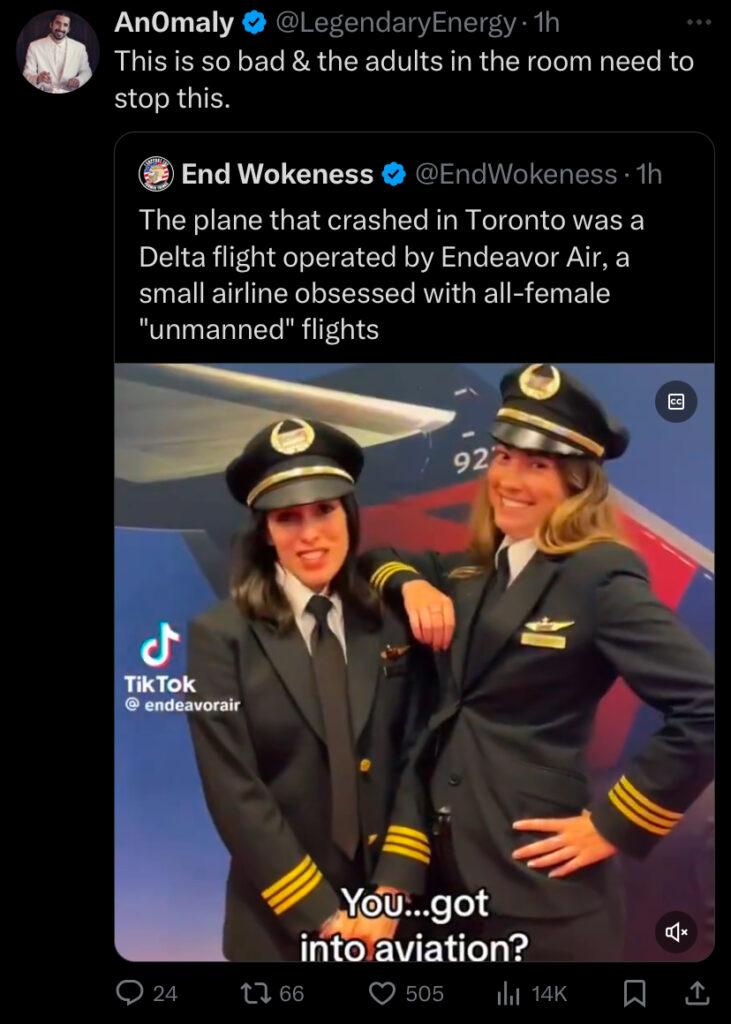Bookmark this post

(x=635, y=993)
